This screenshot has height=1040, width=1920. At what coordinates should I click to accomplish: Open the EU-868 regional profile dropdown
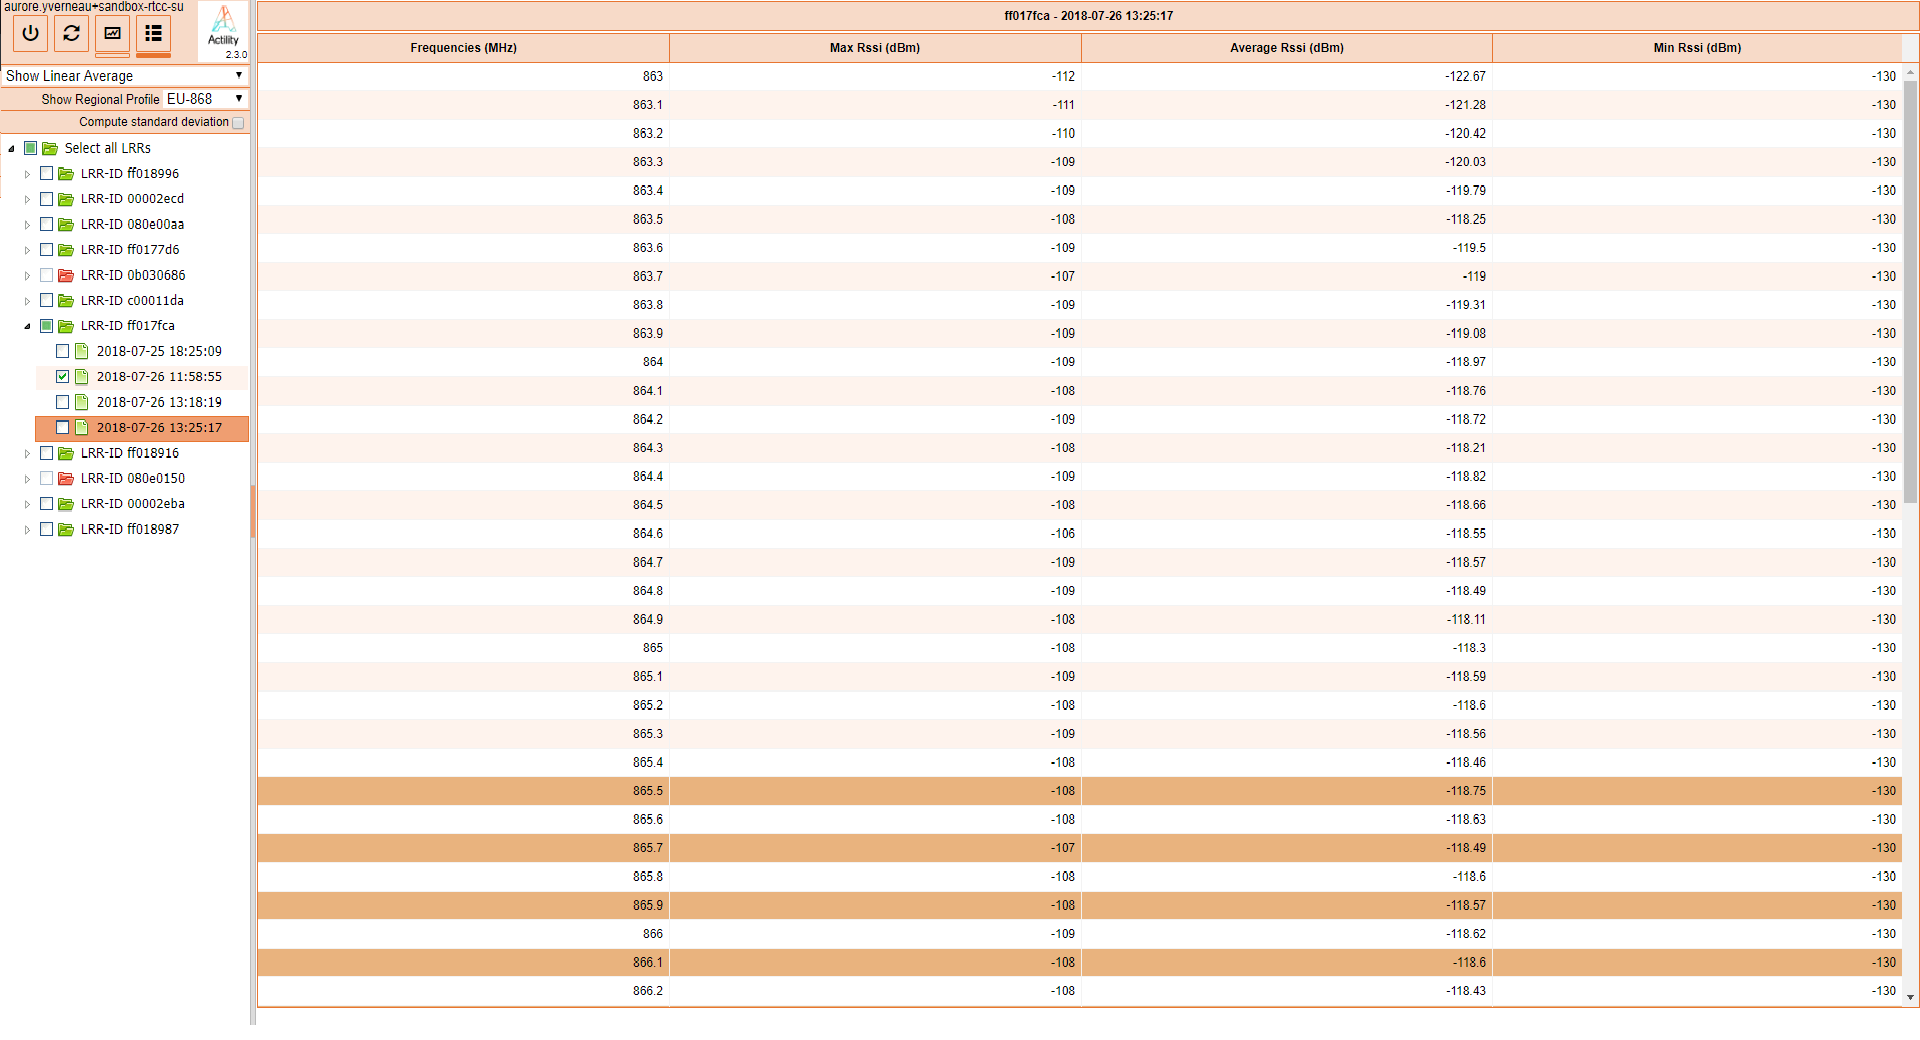(205, 99)
